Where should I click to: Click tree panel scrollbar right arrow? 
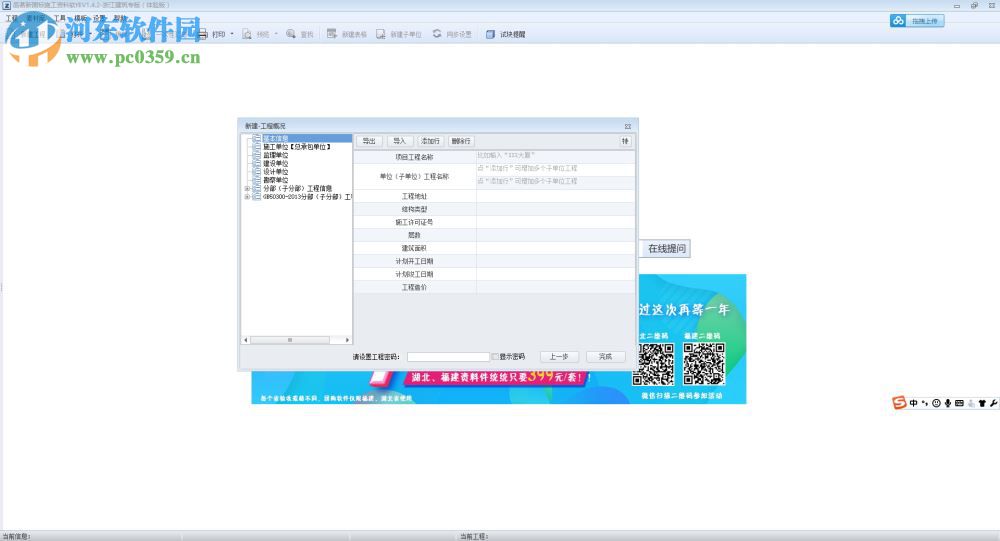tap(347, 340)
